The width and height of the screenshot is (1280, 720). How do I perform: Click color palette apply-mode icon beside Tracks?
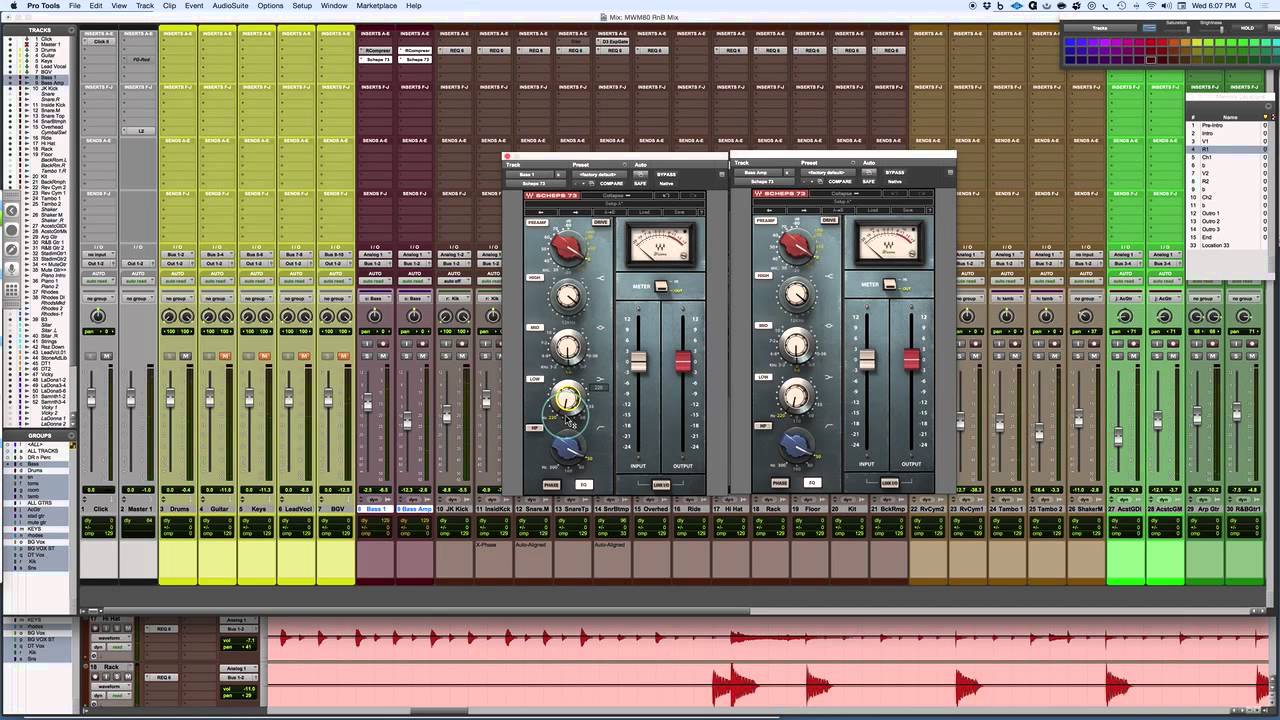tap(1149, 28)
